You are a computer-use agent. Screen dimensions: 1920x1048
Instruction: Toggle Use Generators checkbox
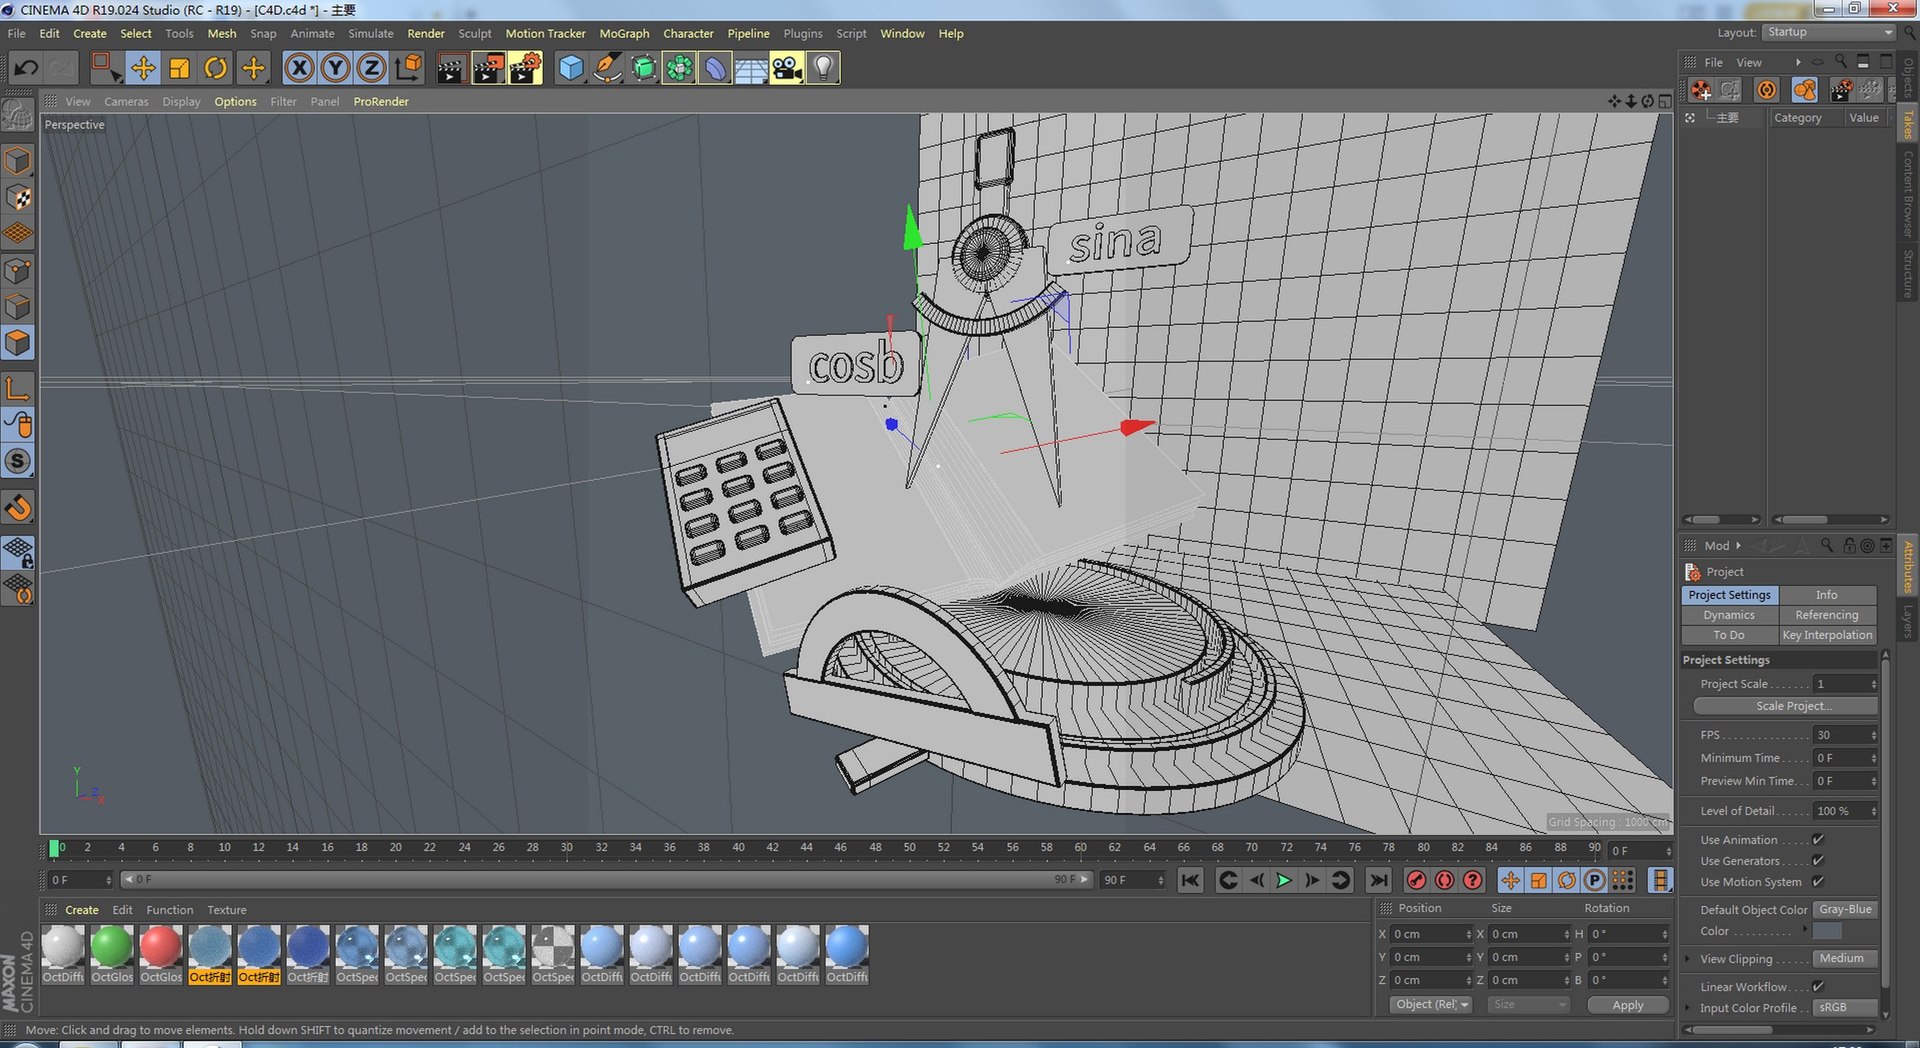click(x=1818, y=861)
